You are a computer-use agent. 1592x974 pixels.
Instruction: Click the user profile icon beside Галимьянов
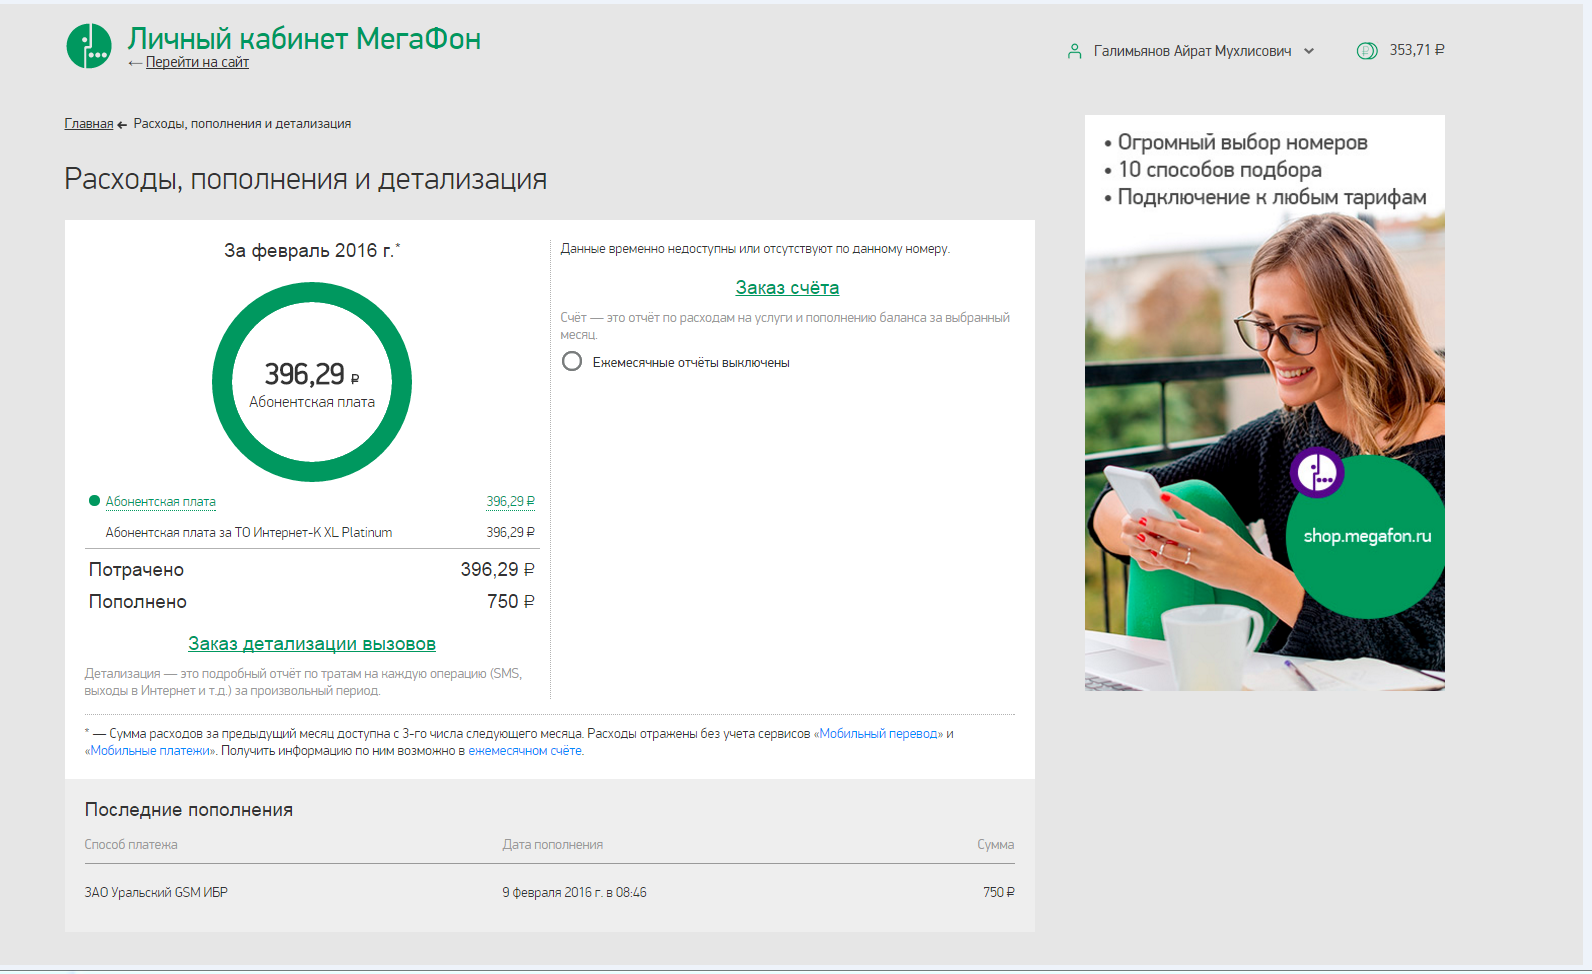pos(1074,51)
